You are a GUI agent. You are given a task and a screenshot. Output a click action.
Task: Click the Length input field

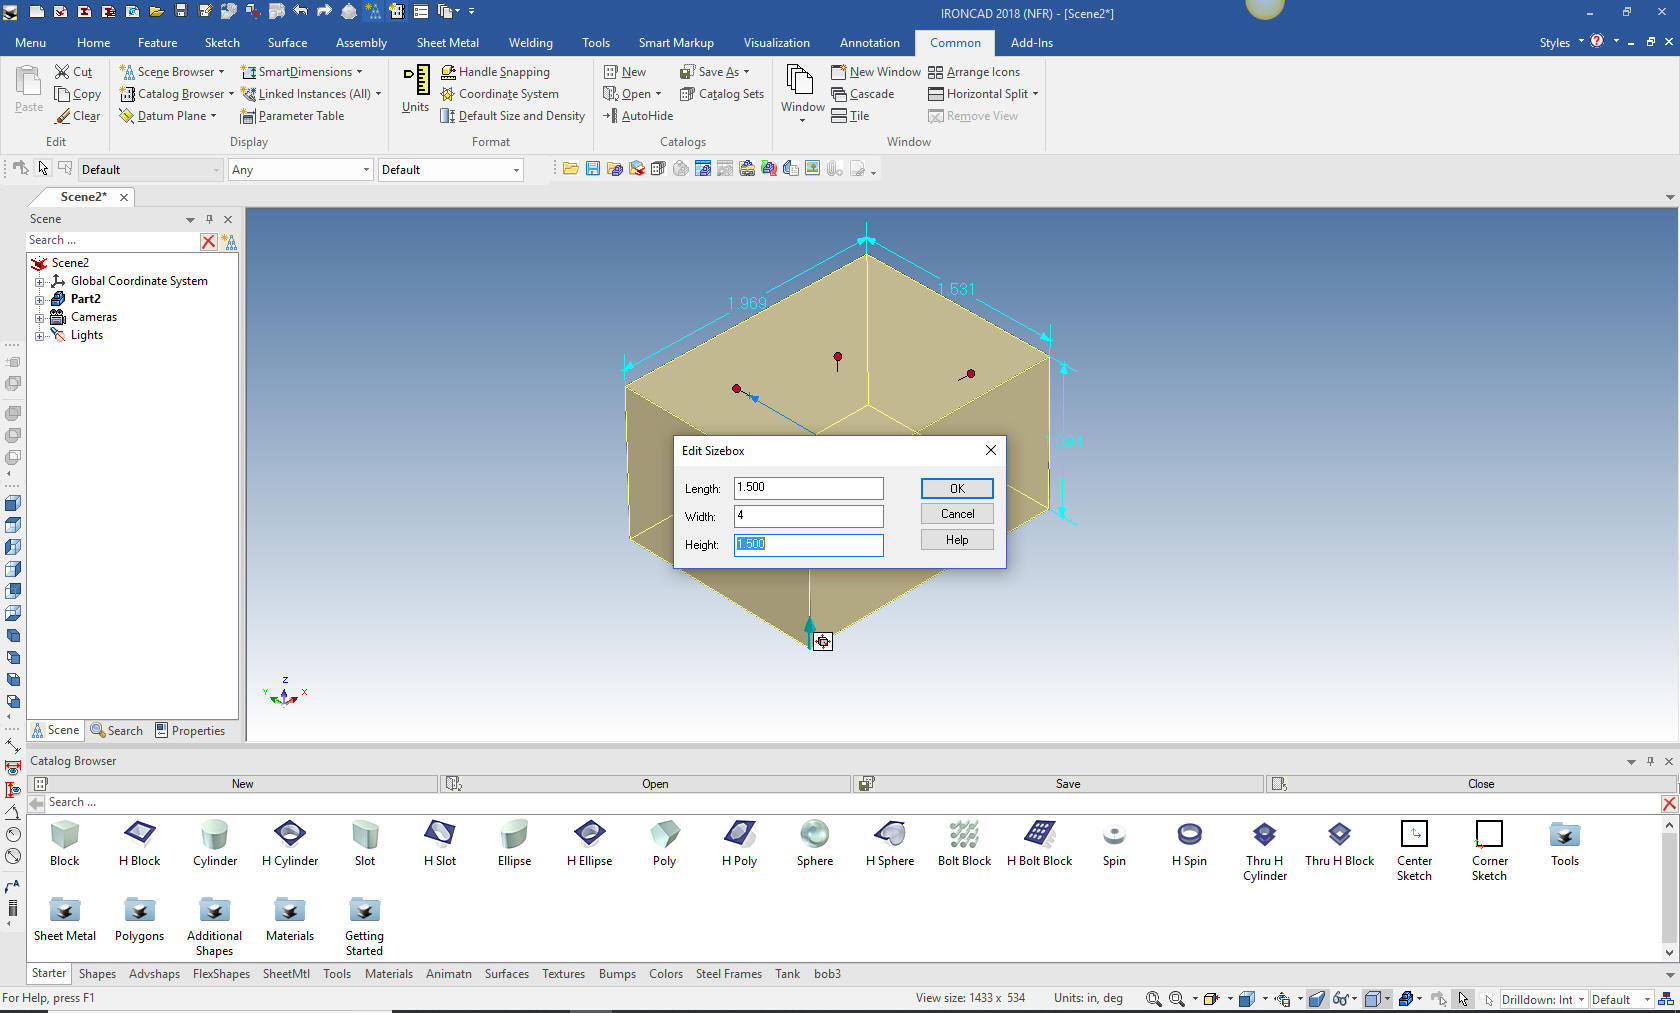(809, 488)
